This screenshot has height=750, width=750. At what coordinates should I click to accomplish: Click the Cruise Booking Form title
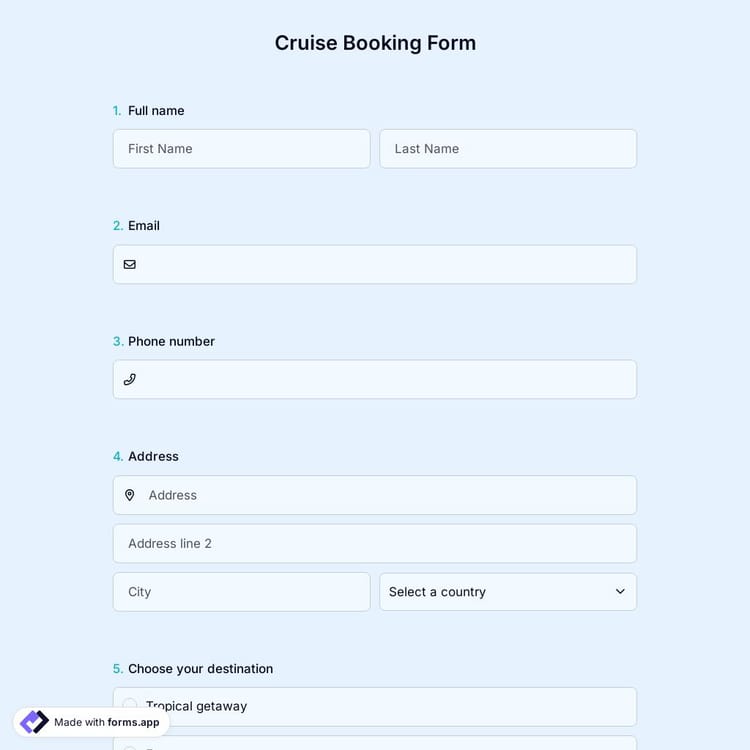point(375,43)
